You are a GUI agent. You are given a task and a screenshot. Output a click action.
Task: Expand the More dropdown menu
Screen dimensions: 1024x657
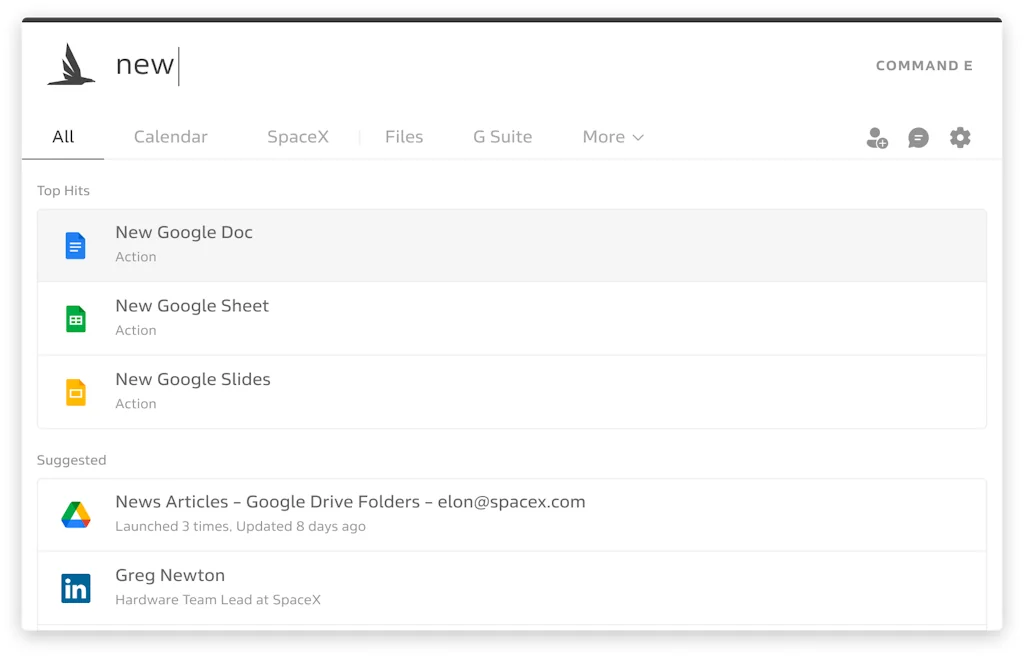point(613,137)
